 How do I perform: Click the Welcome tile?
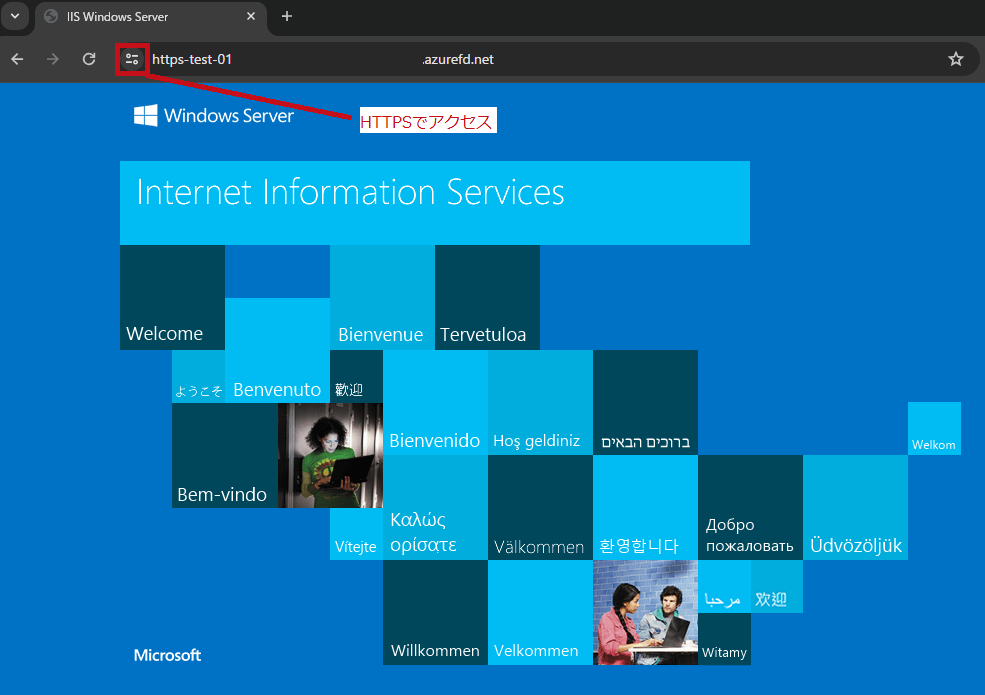[172, 298]
